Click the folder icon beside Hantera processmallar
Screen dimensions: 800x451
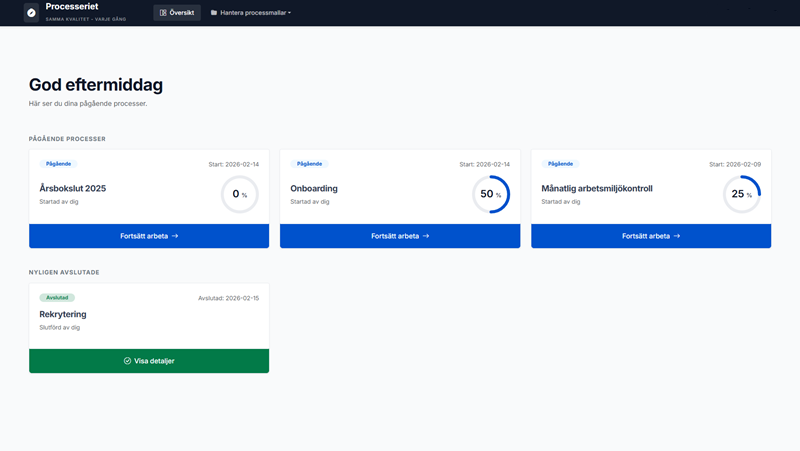[x=214, y=13]
